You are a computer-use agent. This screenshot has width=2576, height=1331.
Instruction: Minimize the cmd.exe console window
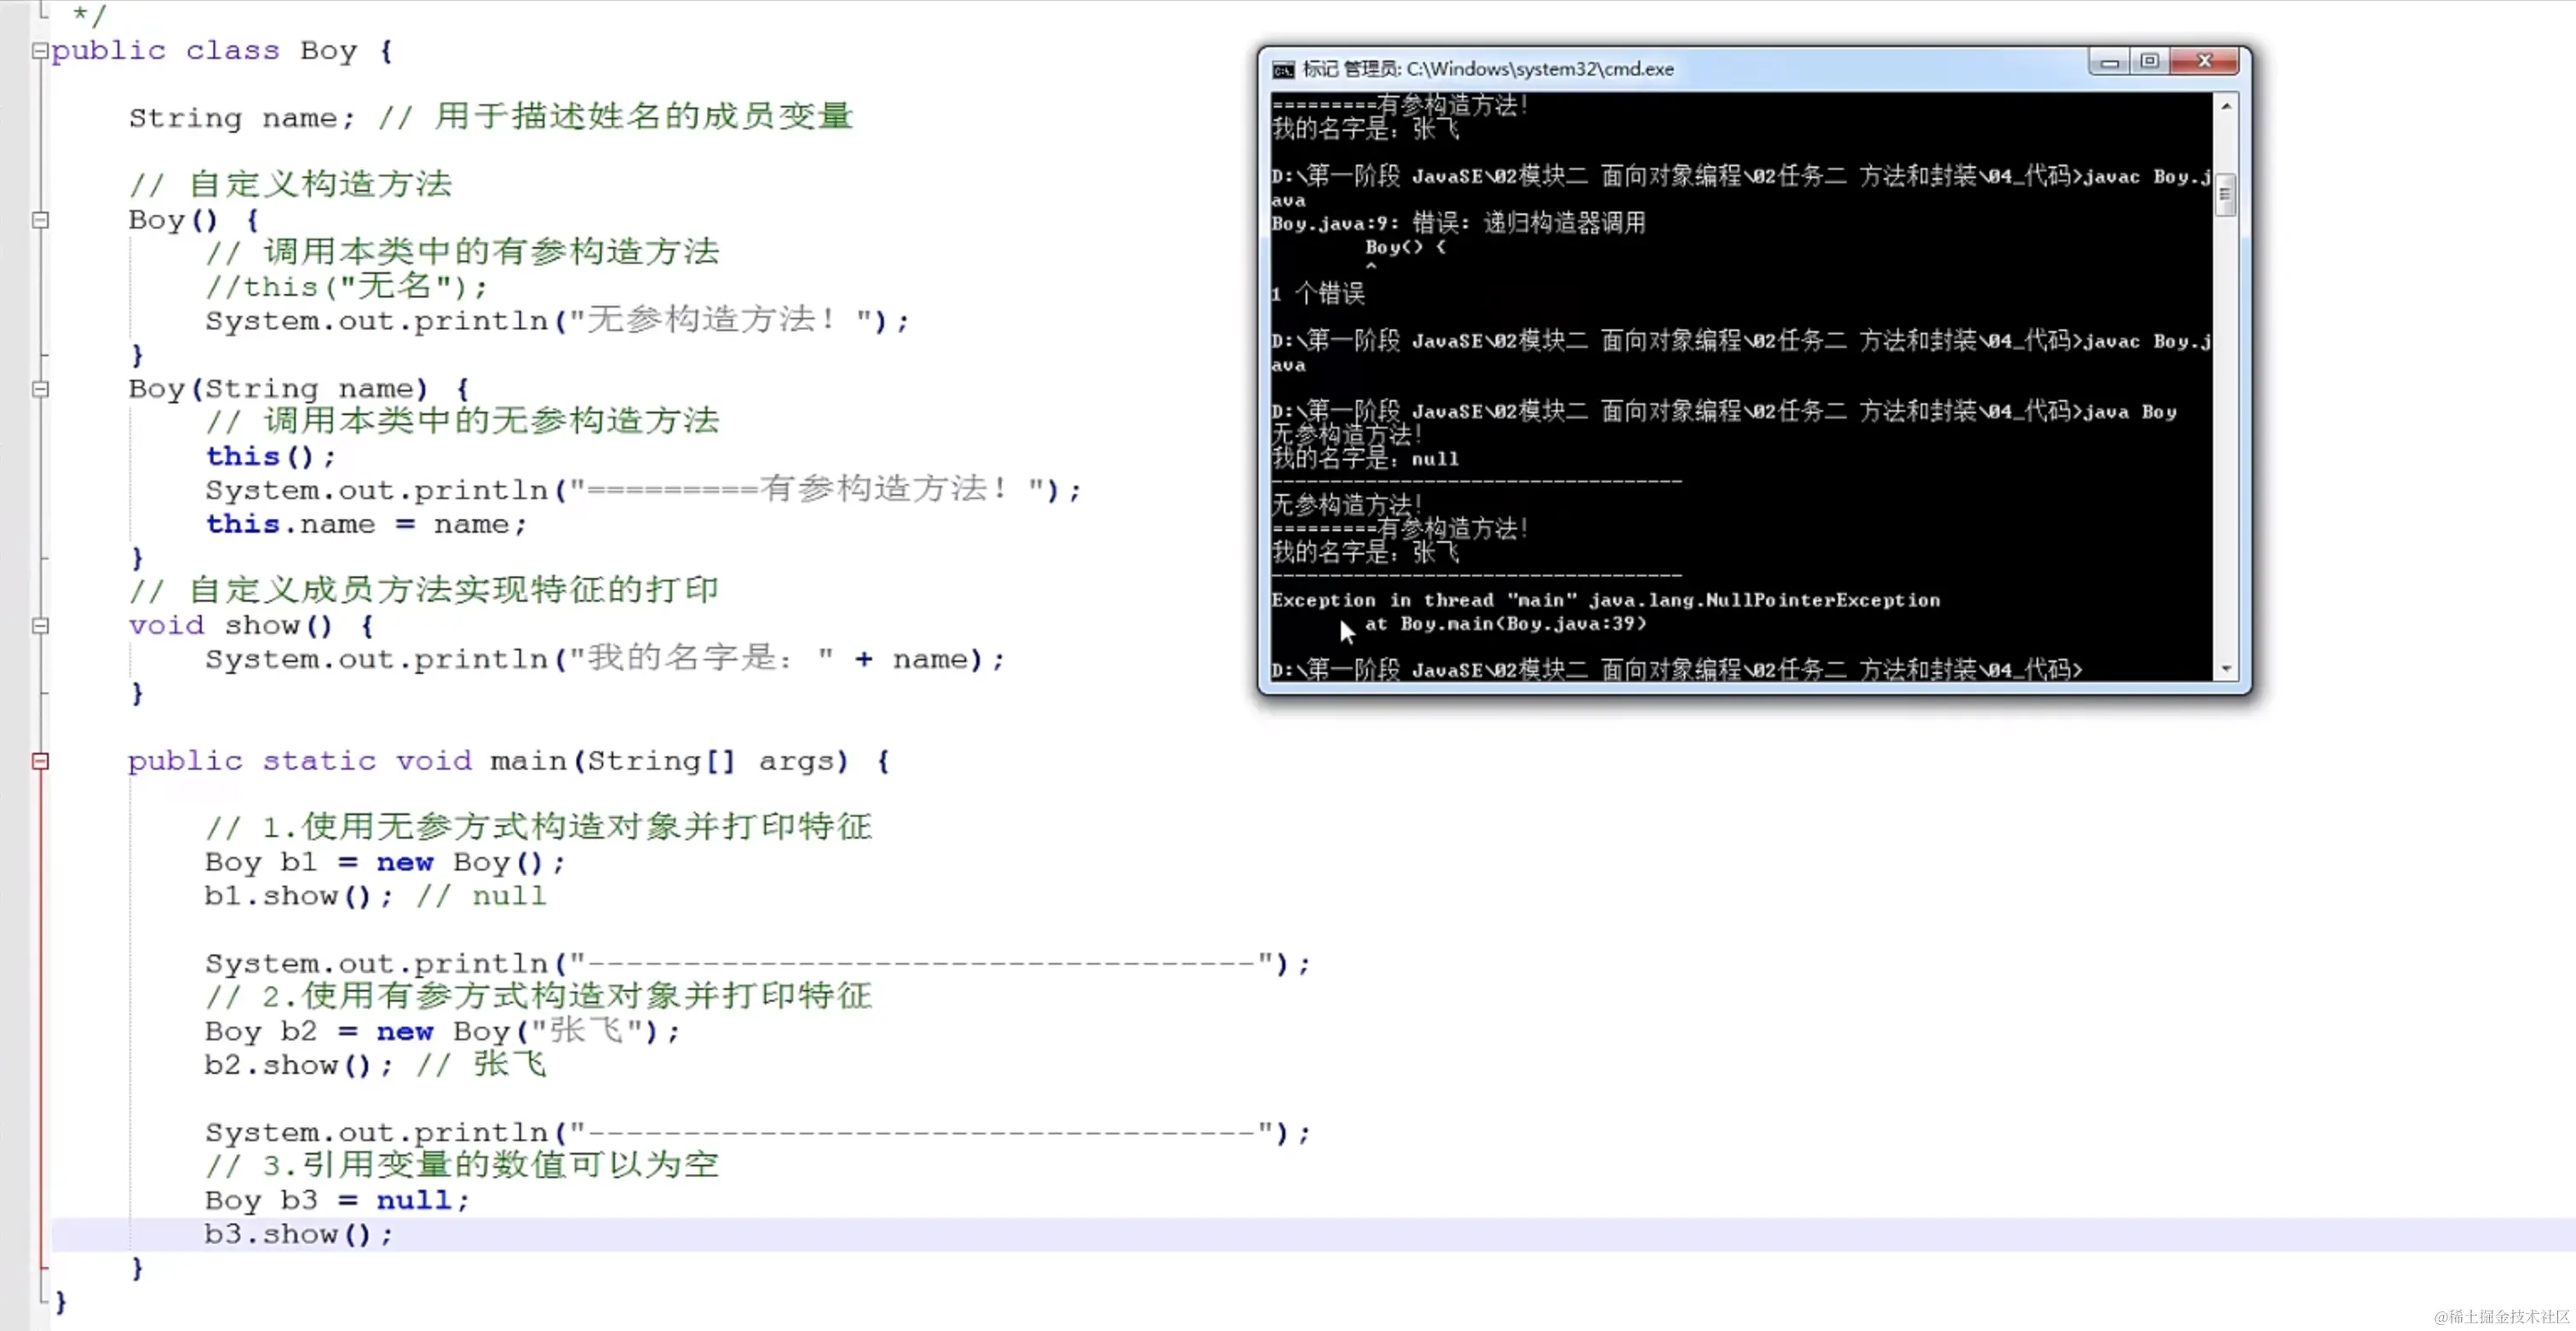pyautogui.click(x=2110, y=61)
